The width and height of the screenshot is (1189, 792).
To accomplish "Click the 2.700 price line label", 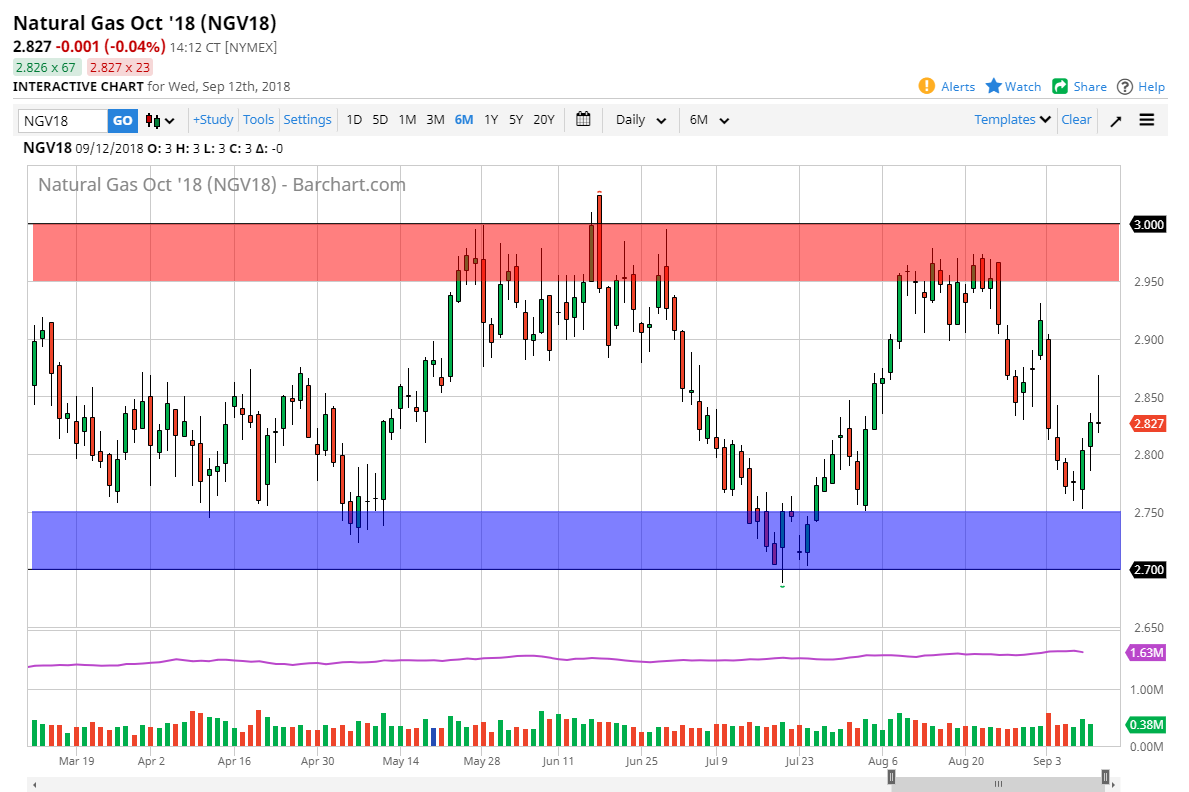I will (1148, 570).
